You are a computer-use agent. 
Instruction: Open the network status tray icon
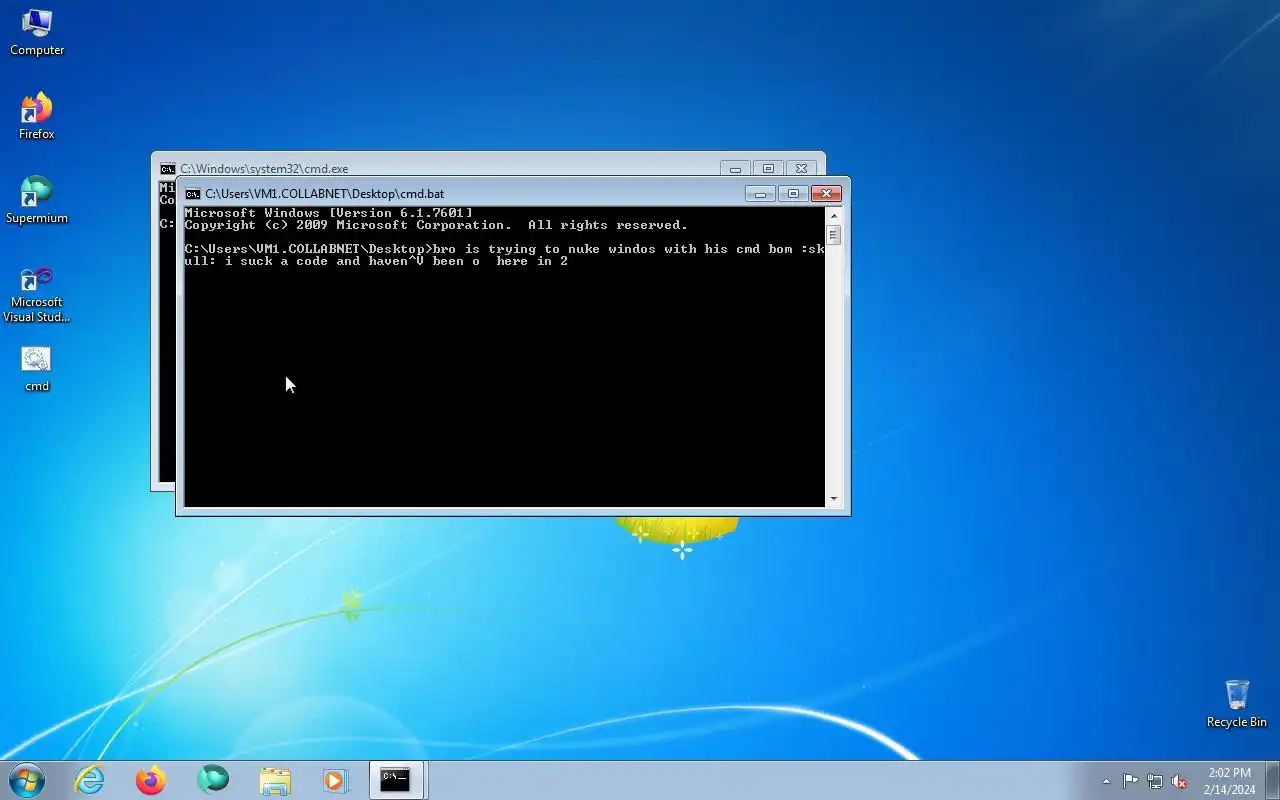tap(1155, 781)
